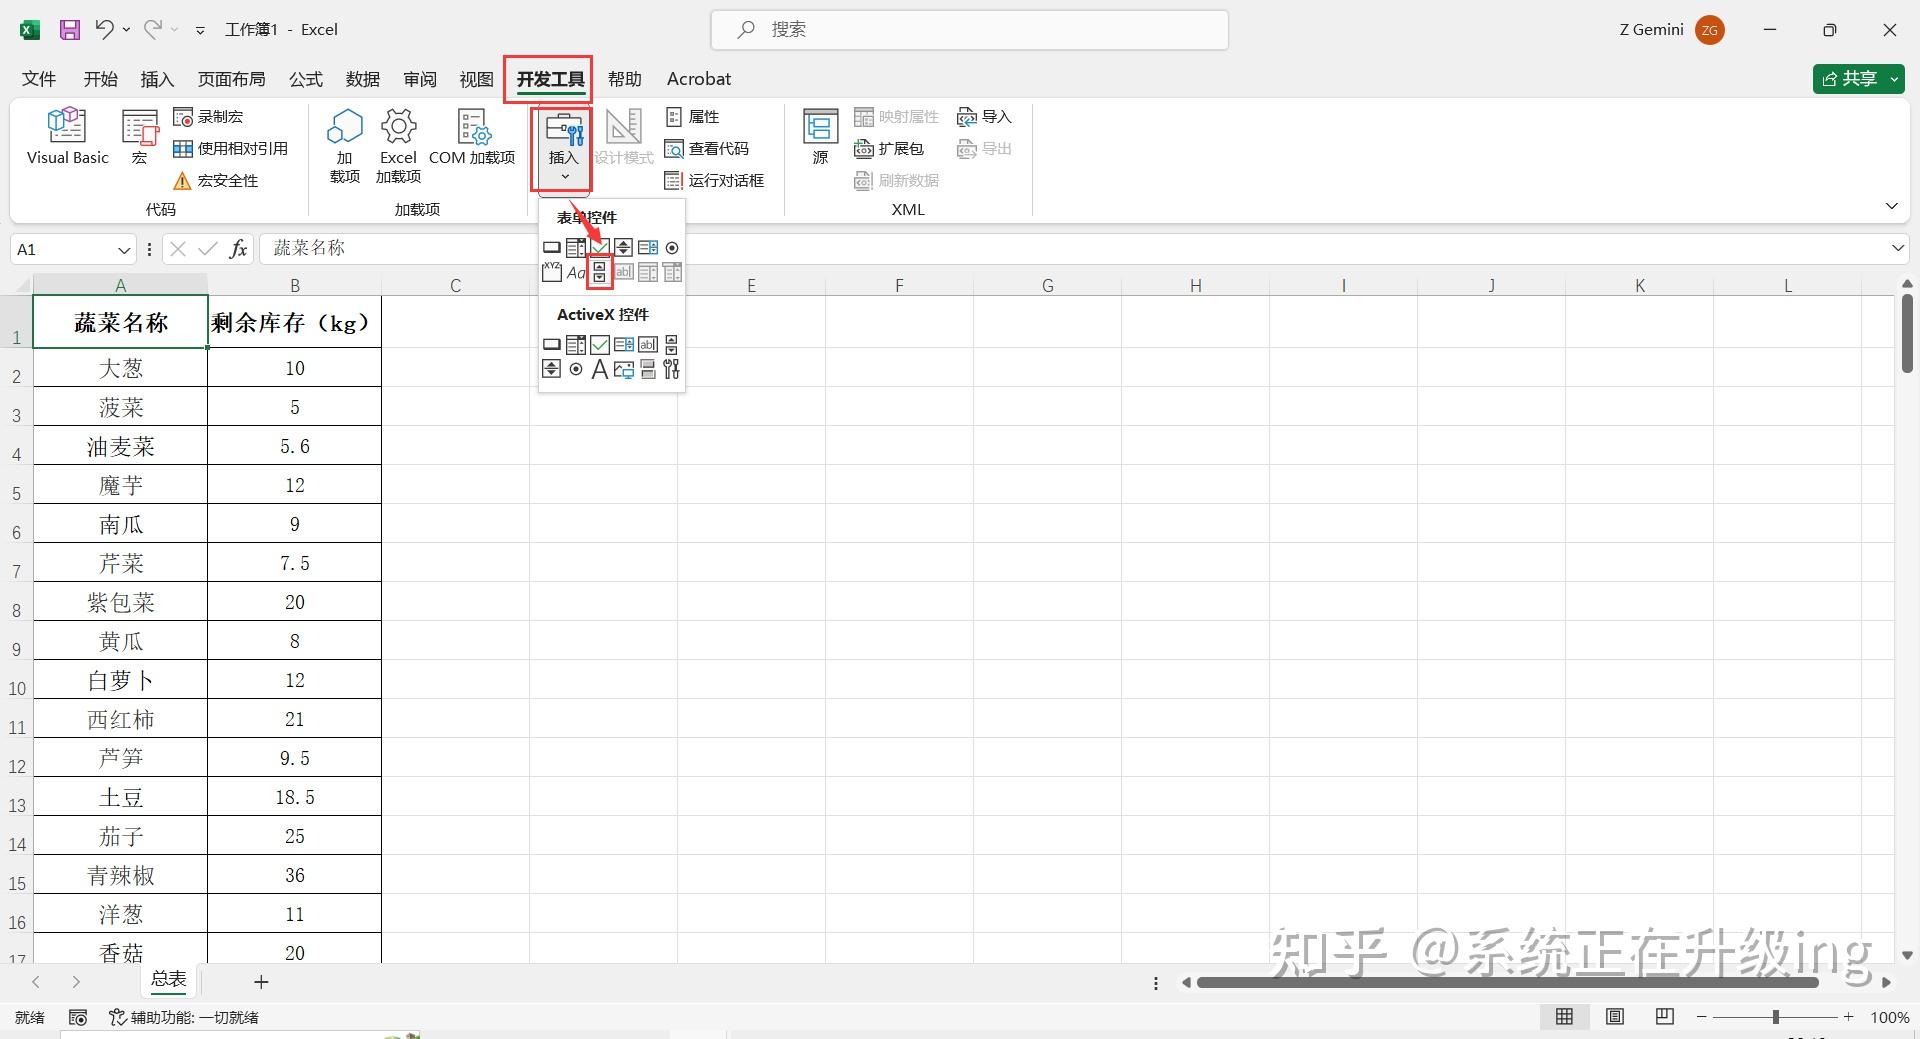Click 运行对话框 button
Viewport: 1920px width, 1039px height.
[714, 181]
